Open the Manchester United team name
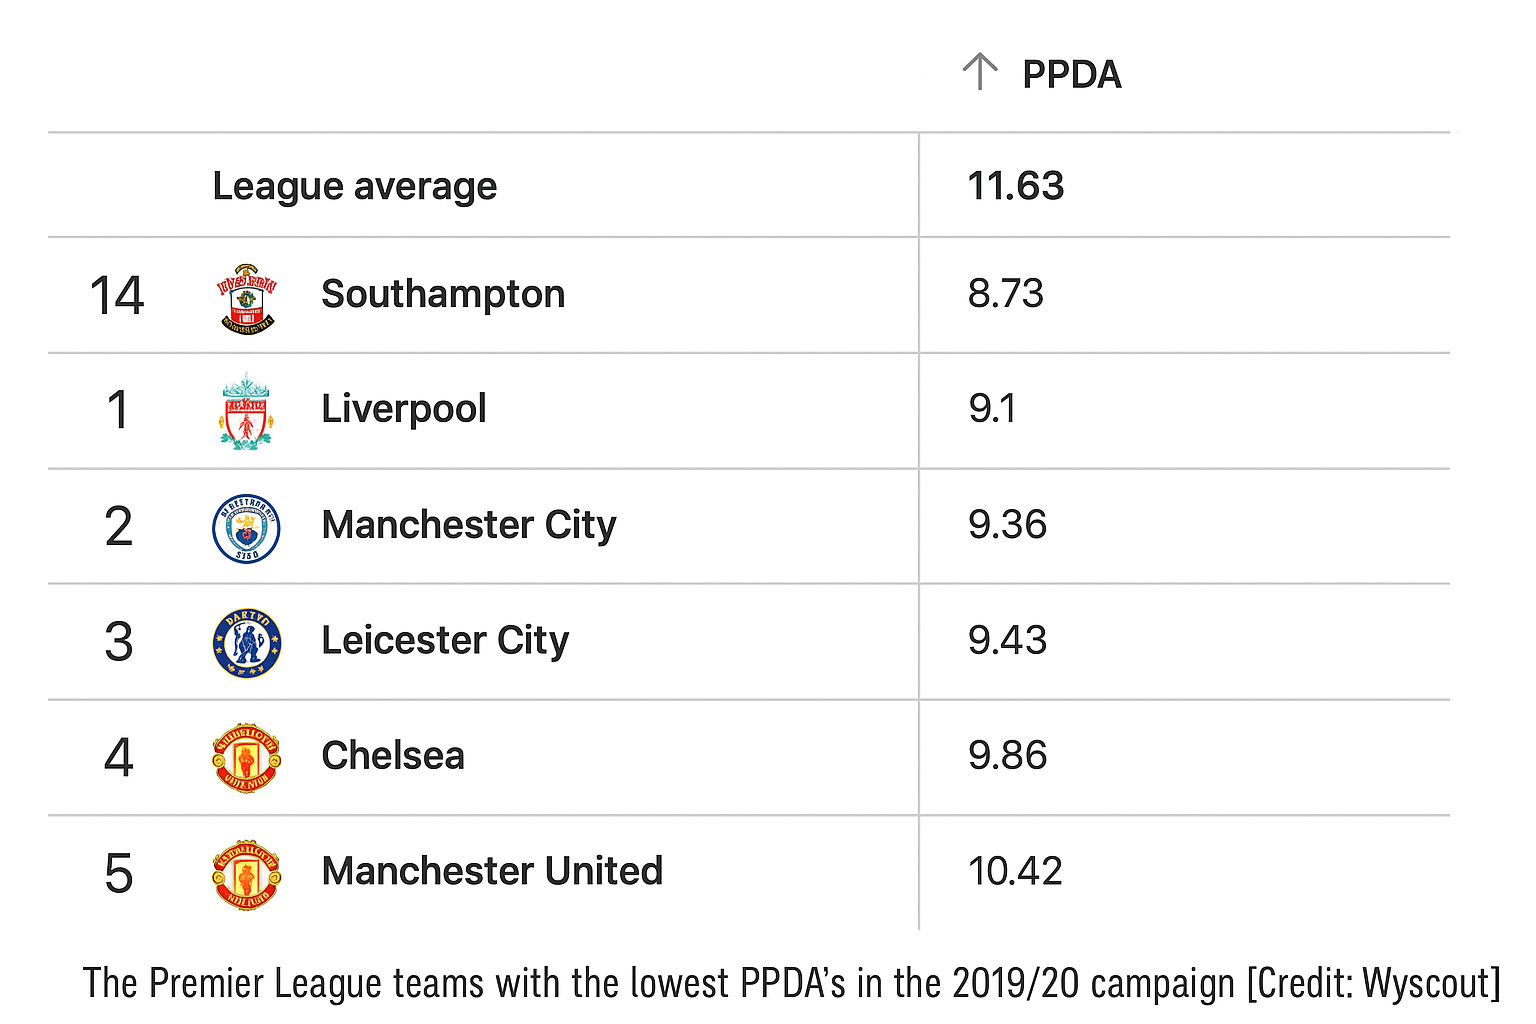Screen dimensions: 1536x1024 (x=492, y=871)
